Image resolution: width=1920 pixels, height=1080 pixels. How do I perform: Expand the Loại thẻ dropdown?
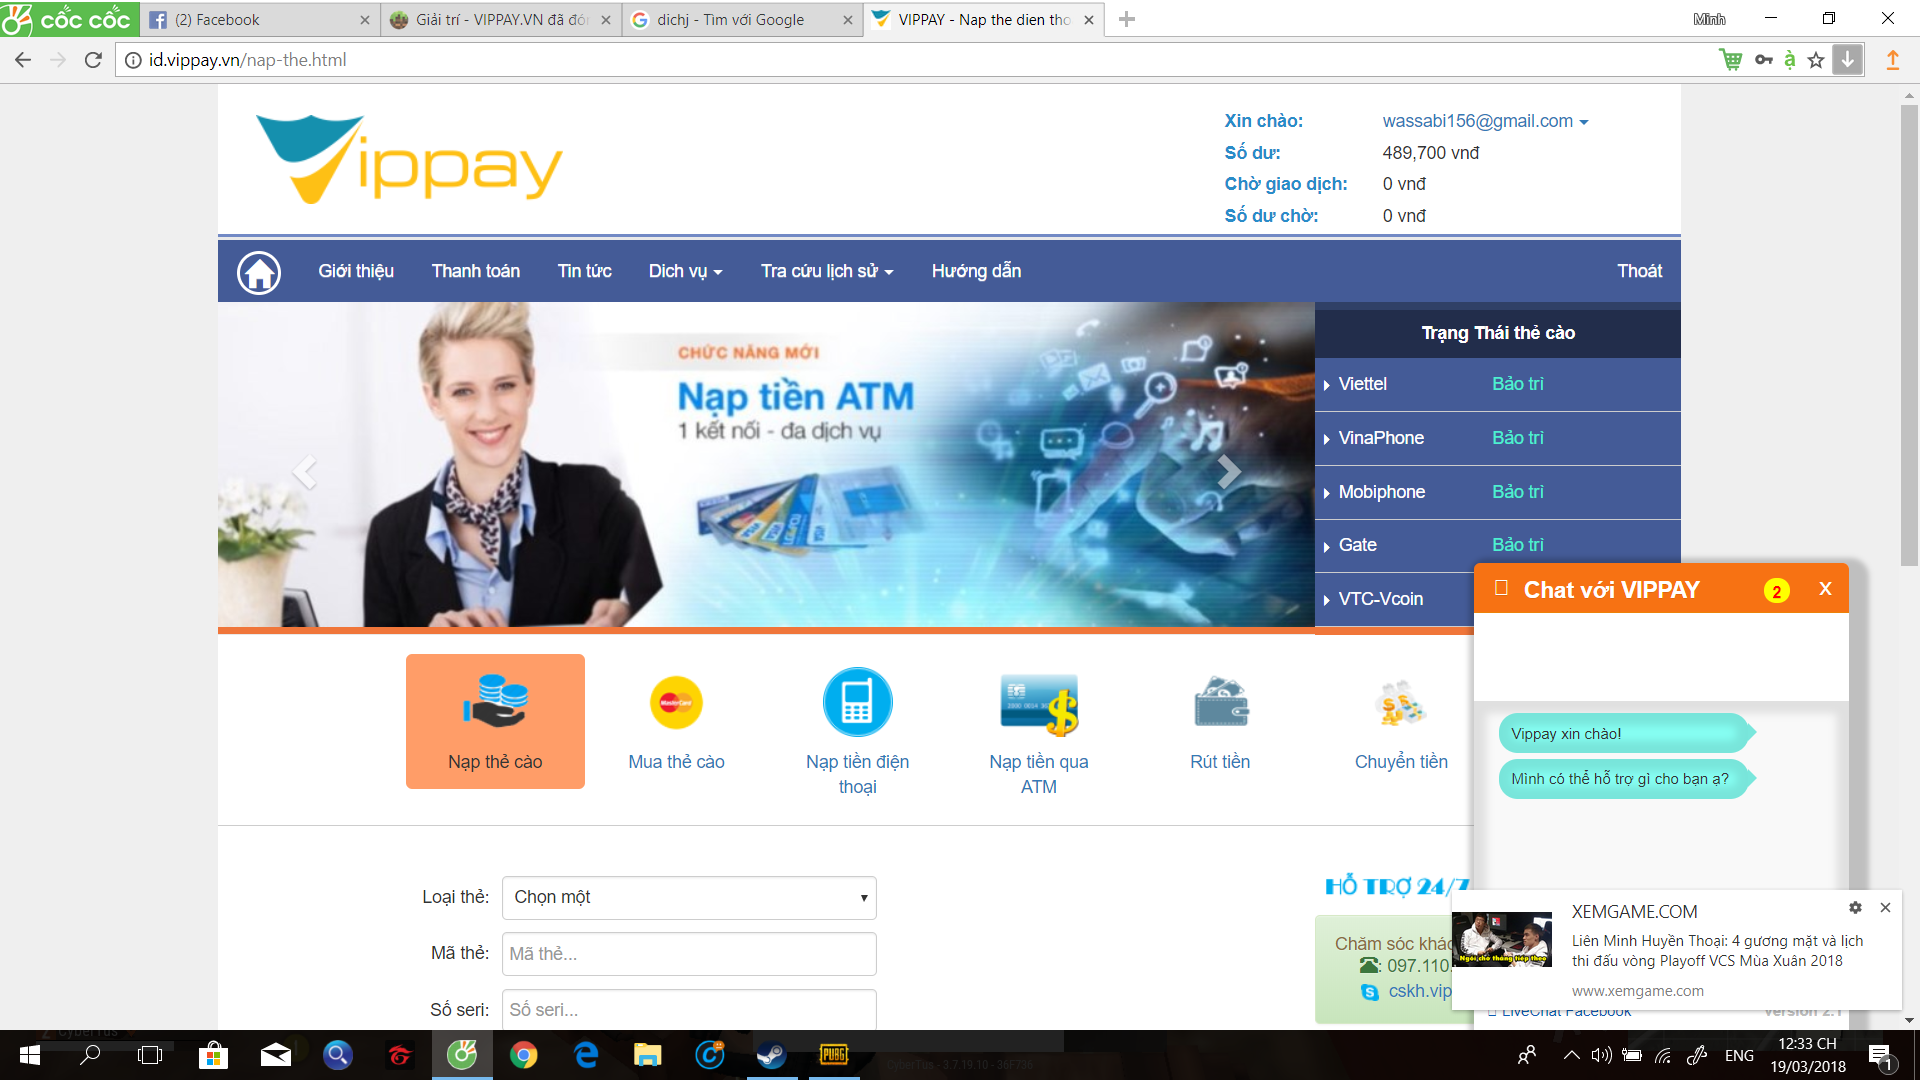pos(689,897)
